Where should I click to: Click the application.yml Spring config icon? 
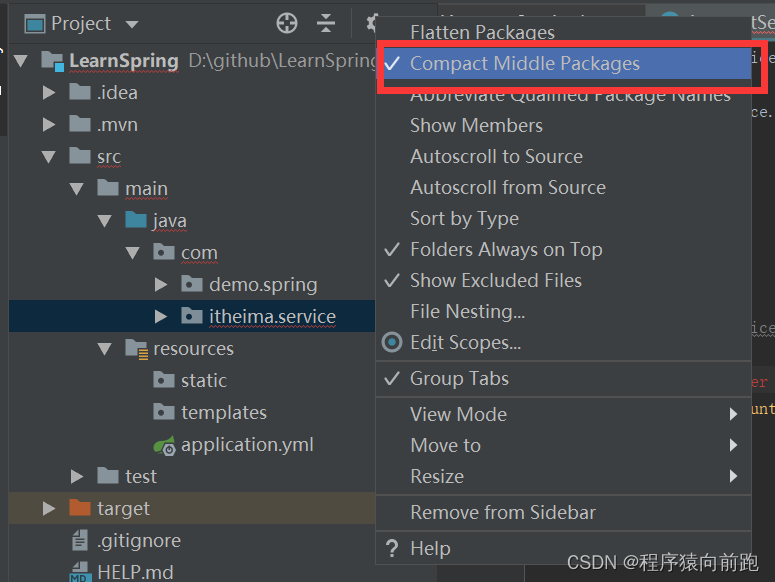[165, 446]
